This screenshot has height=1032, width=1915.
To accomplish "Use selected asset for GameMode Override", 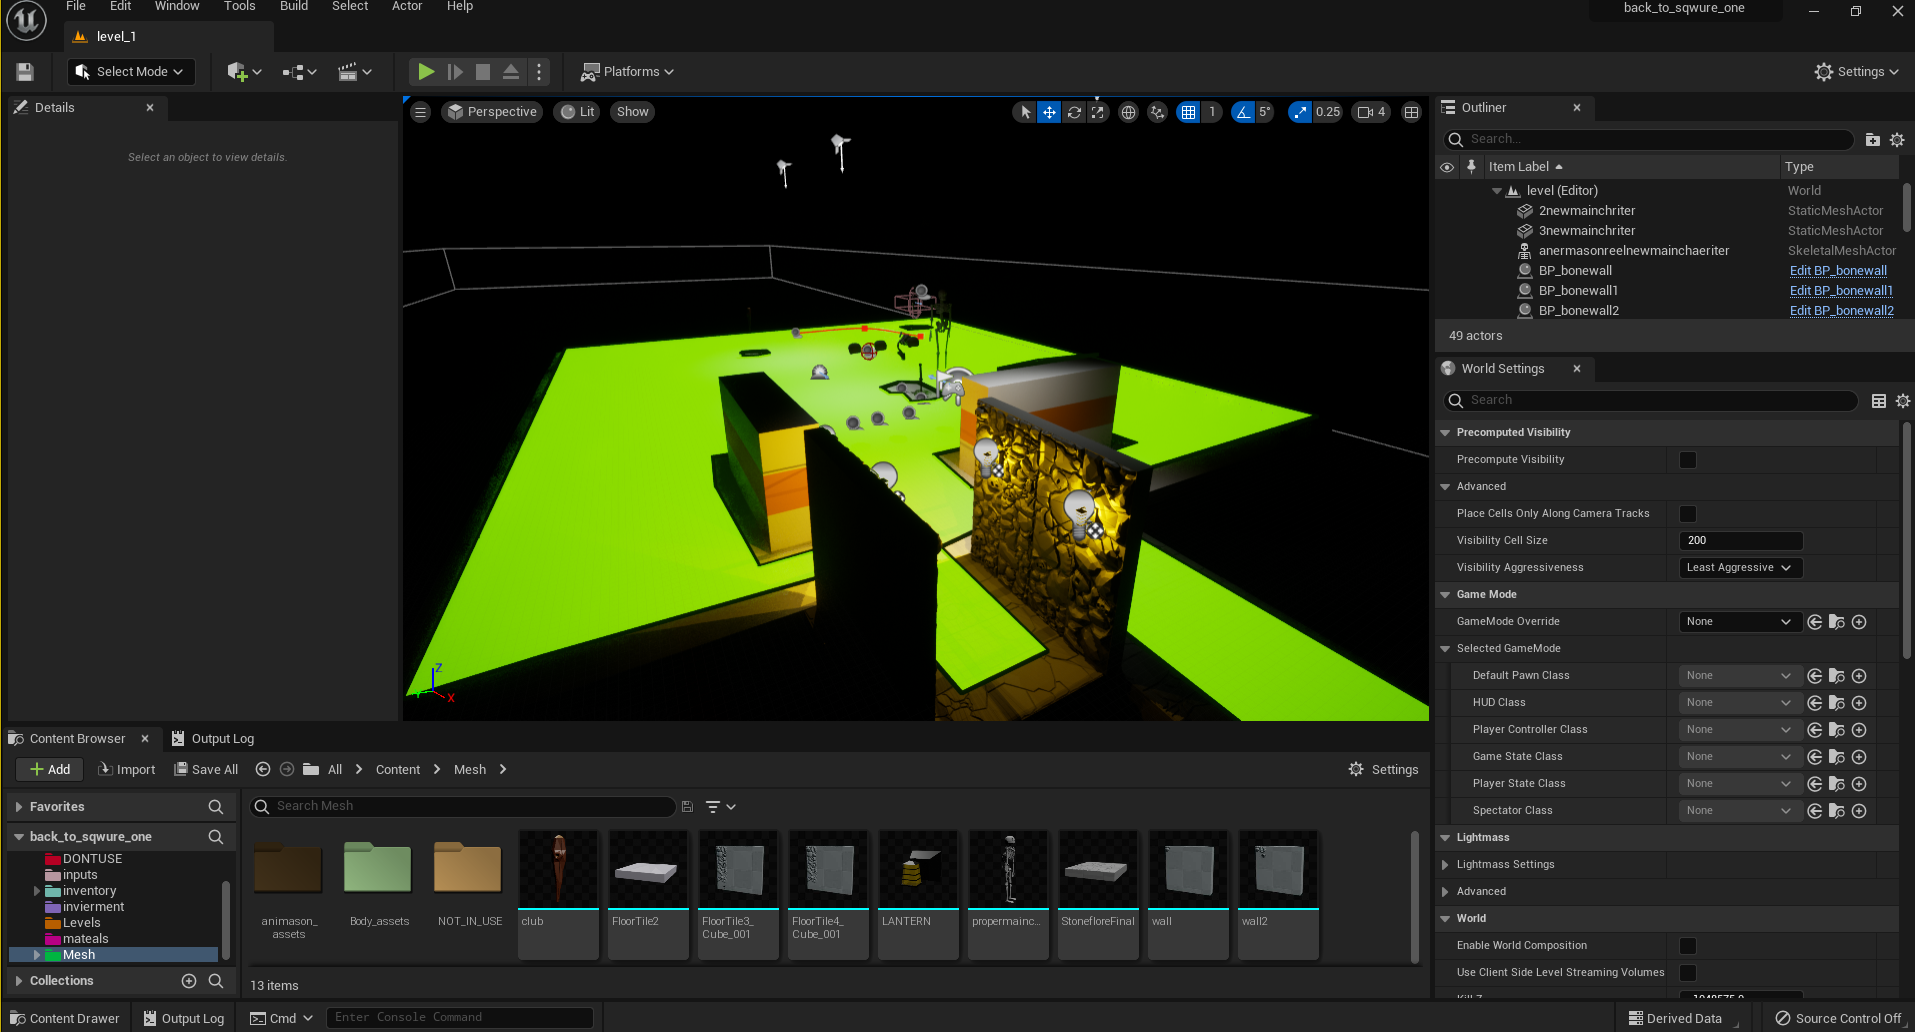I will (x=1815, y=622).
